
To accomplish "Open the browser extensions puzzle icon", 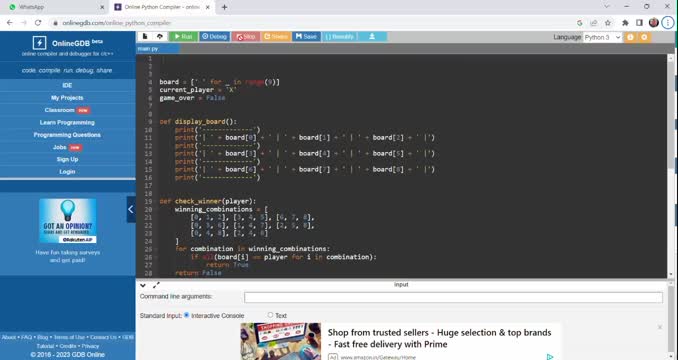I will point(625,23).
